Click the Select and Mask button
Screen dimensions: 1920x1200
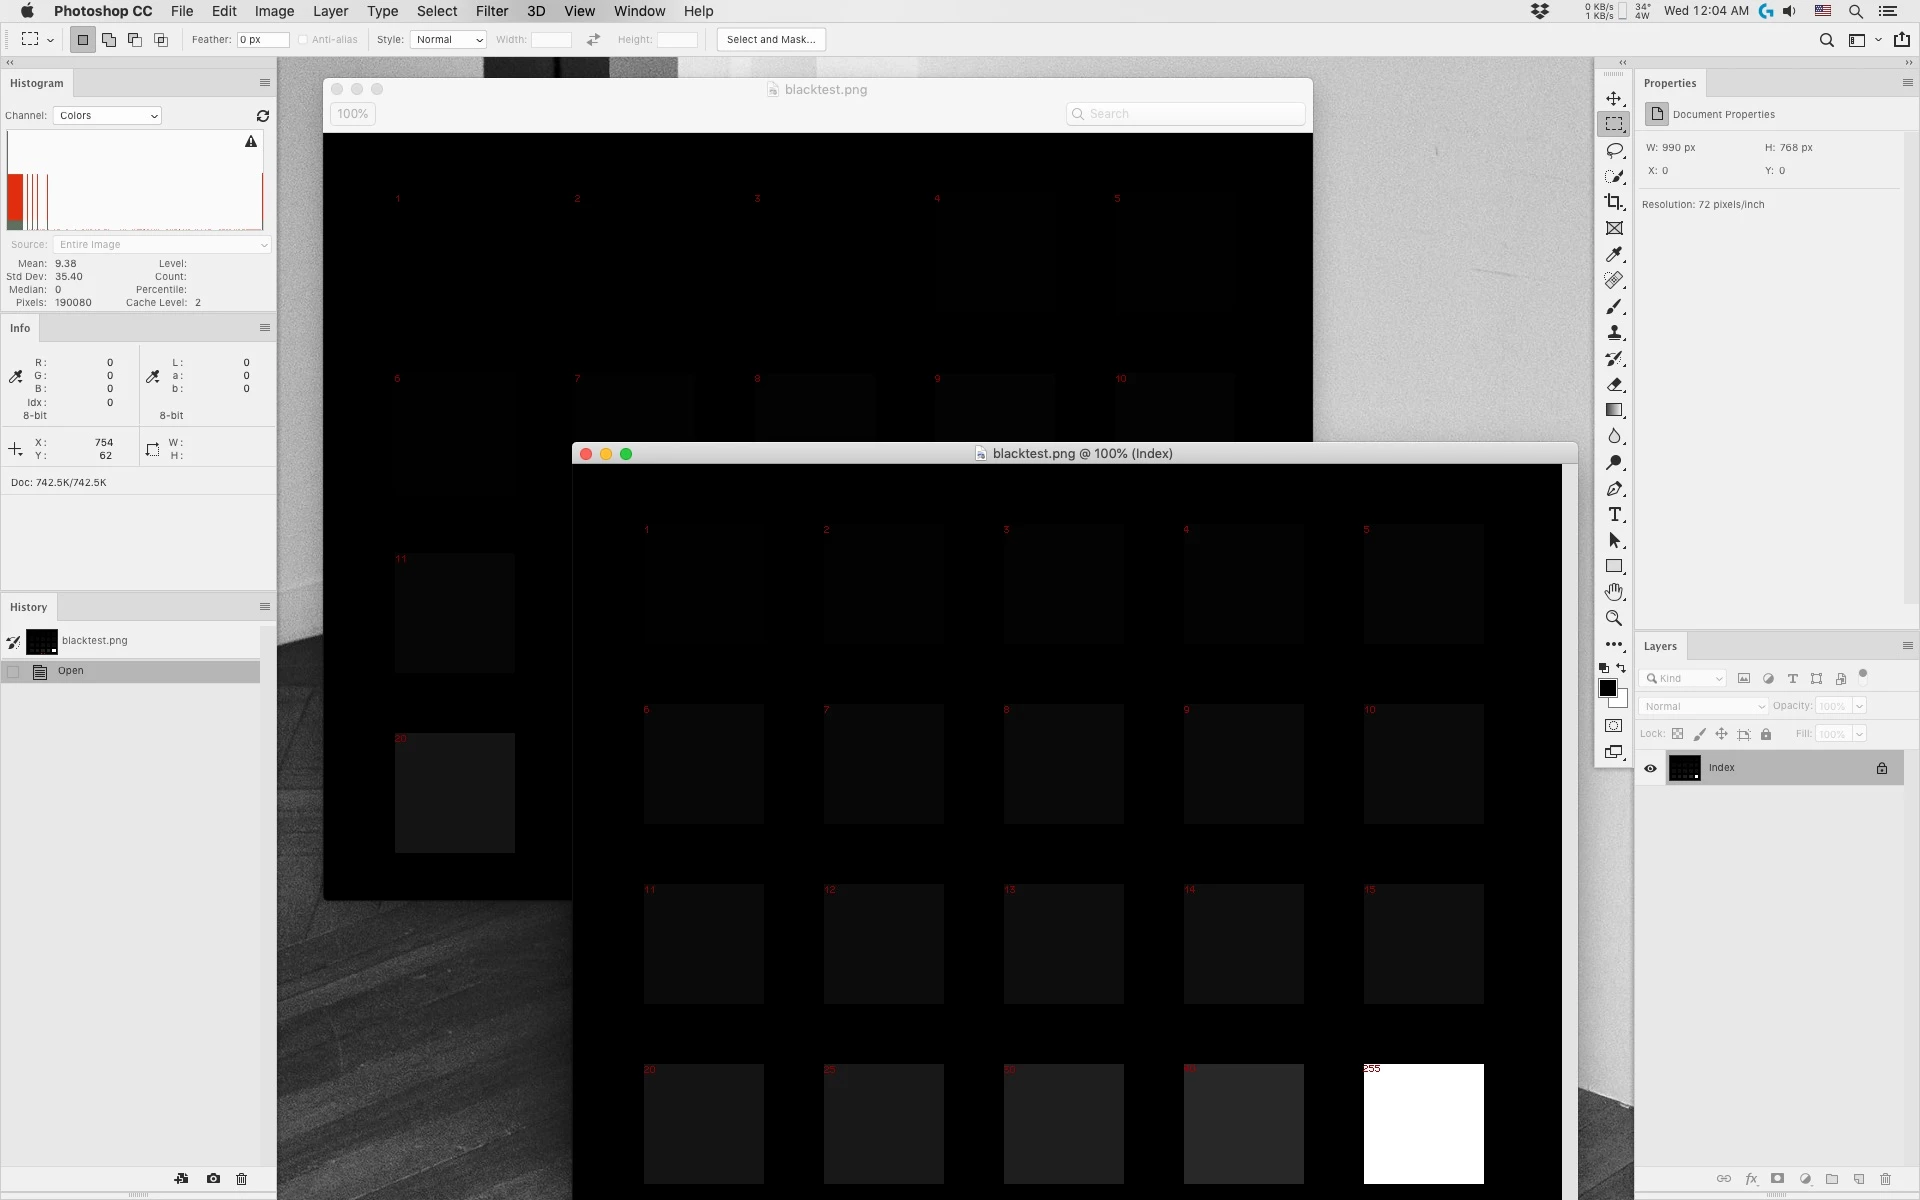coord(770,40)
